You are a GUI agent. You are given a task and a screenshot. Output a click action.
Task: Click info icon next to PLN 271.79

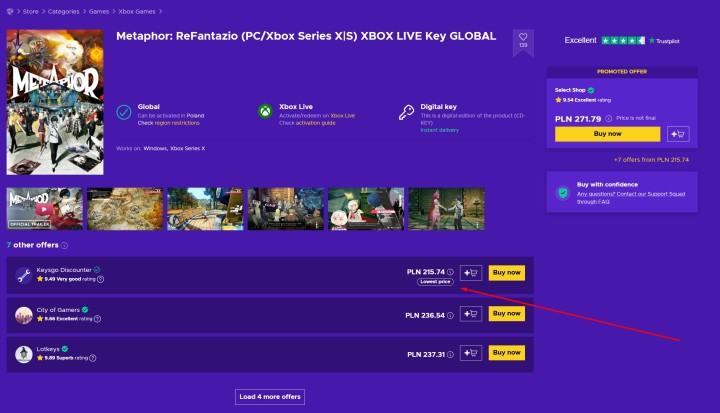(608, 119)
